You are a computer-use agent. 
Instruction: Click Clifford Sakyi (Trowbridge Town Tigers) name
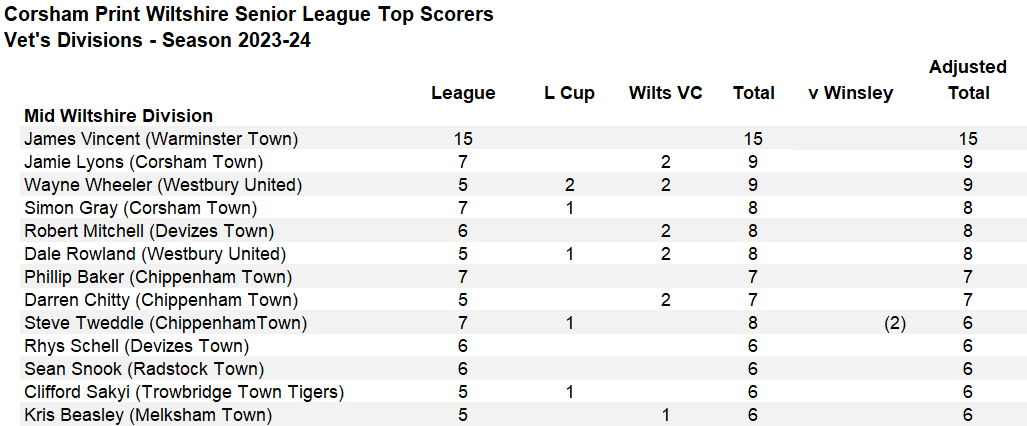click(184, 392)
